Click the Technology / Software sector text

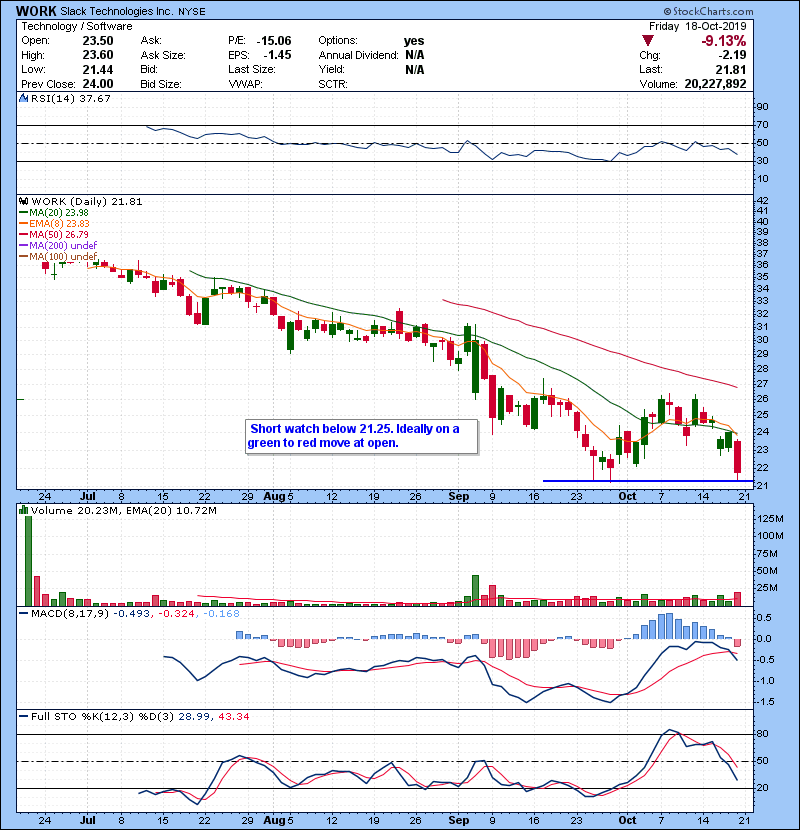77,26
